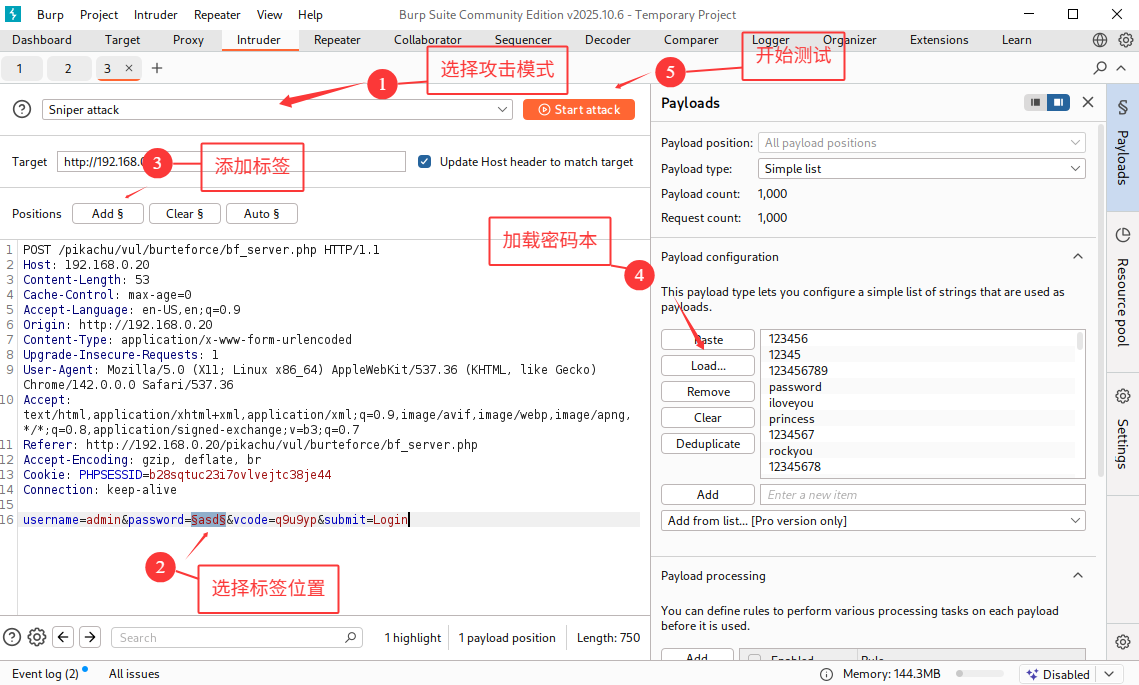Open editor search settings gear
This screenshot has height=685, width=1139.
tap(37, 637)
